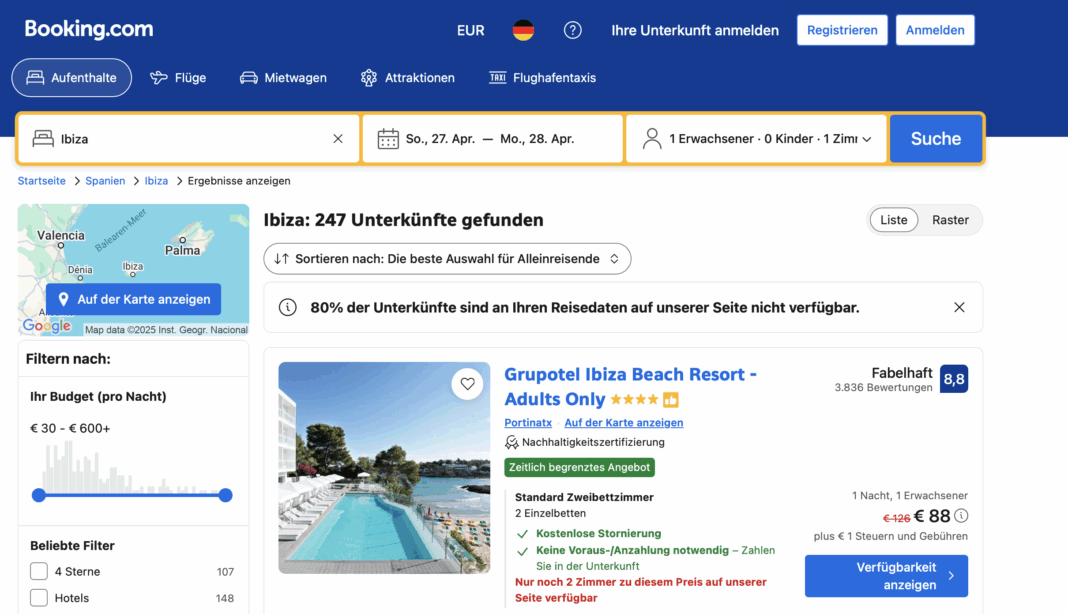Click the German flag language icon
Image resolution: width=1068 pixels, height=614 pixels.
tap(523, 30)
